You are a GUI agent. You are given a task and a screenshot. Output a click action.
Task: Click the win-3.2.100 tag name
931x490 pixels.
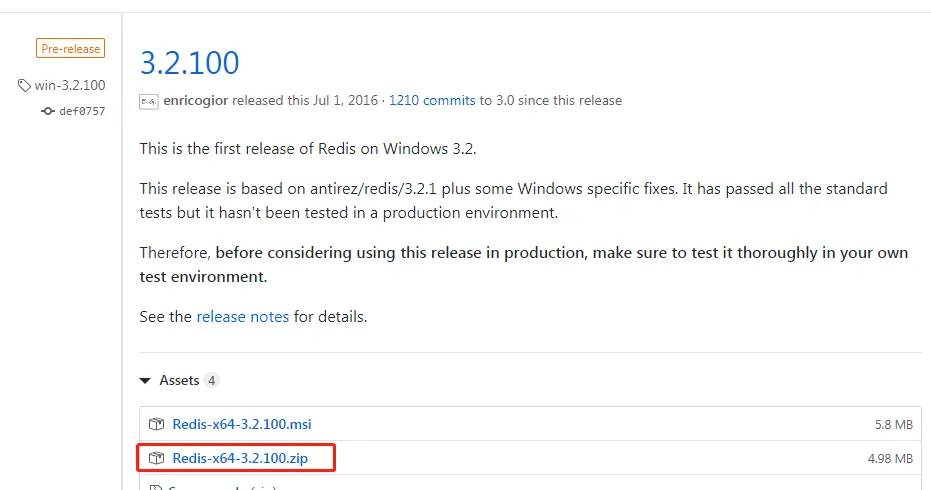pos(70,85)
